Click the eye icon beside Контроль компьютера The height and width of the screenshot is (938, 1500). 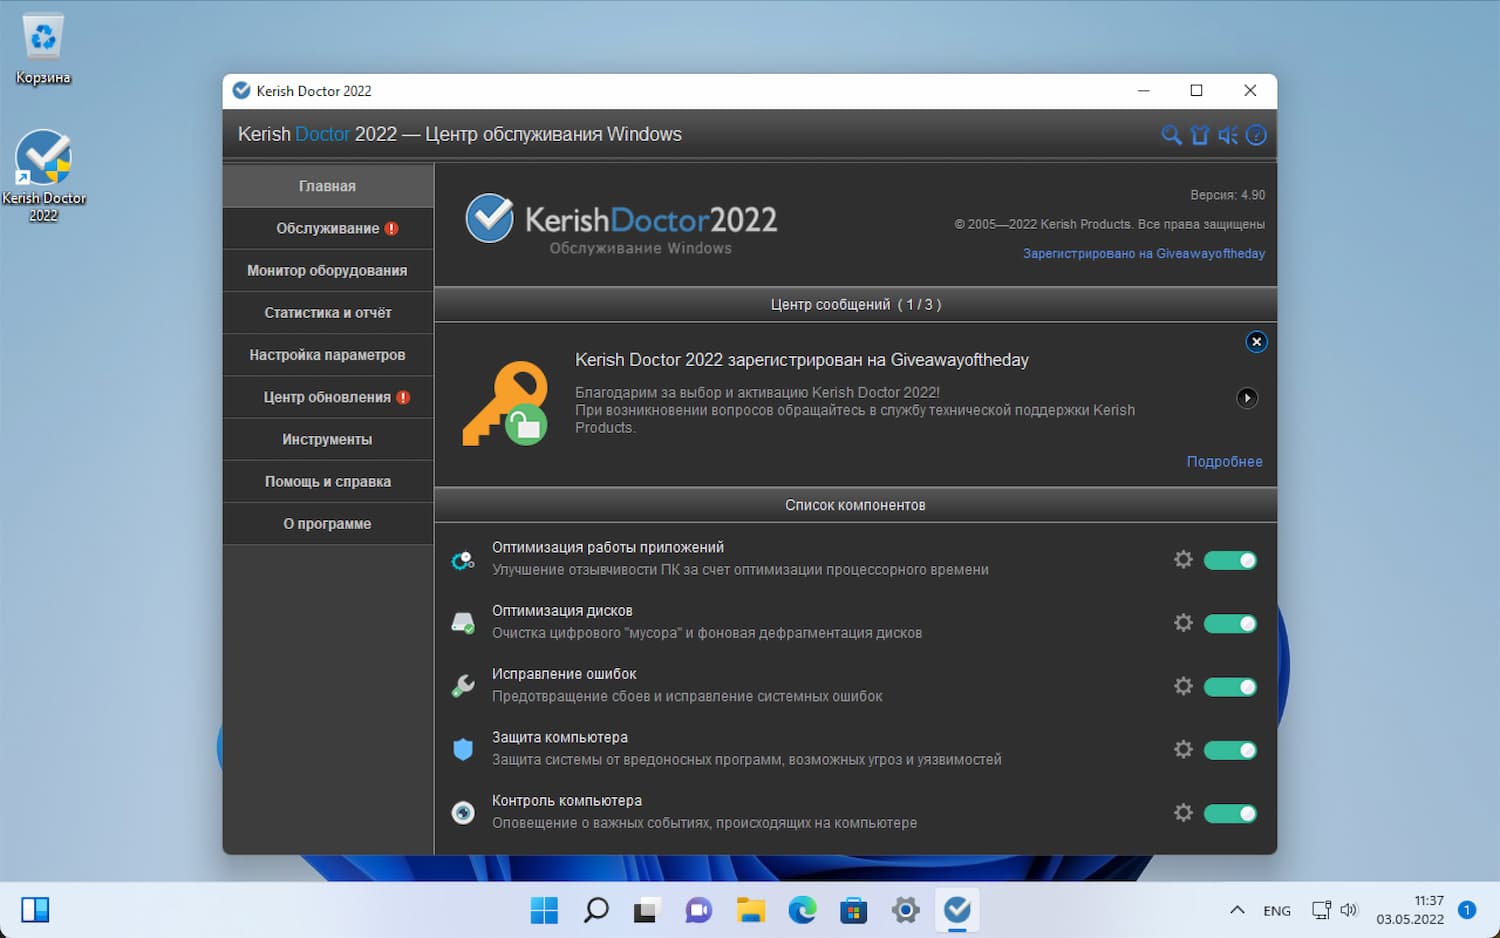(462, 813)
